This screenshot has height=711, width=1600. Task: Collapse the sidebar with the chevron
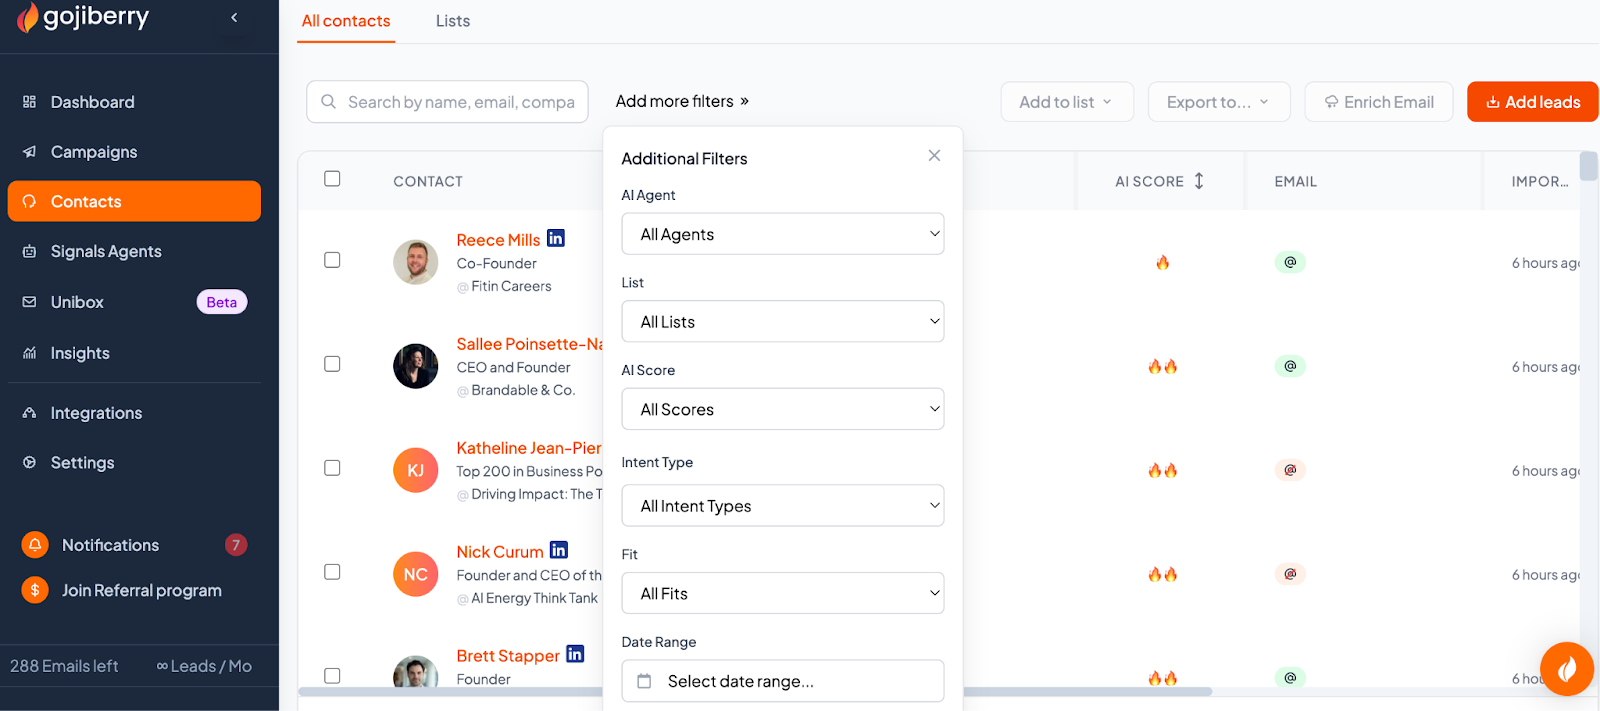click(234, 17)
